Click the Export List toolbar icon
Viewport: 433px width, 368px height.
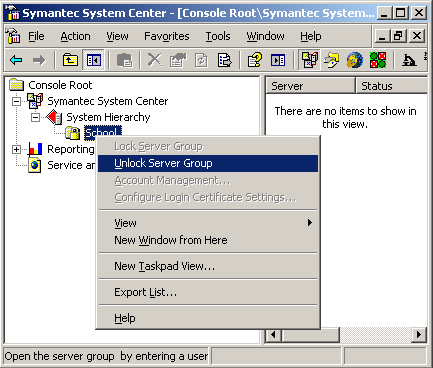click(x=224, y=60)
